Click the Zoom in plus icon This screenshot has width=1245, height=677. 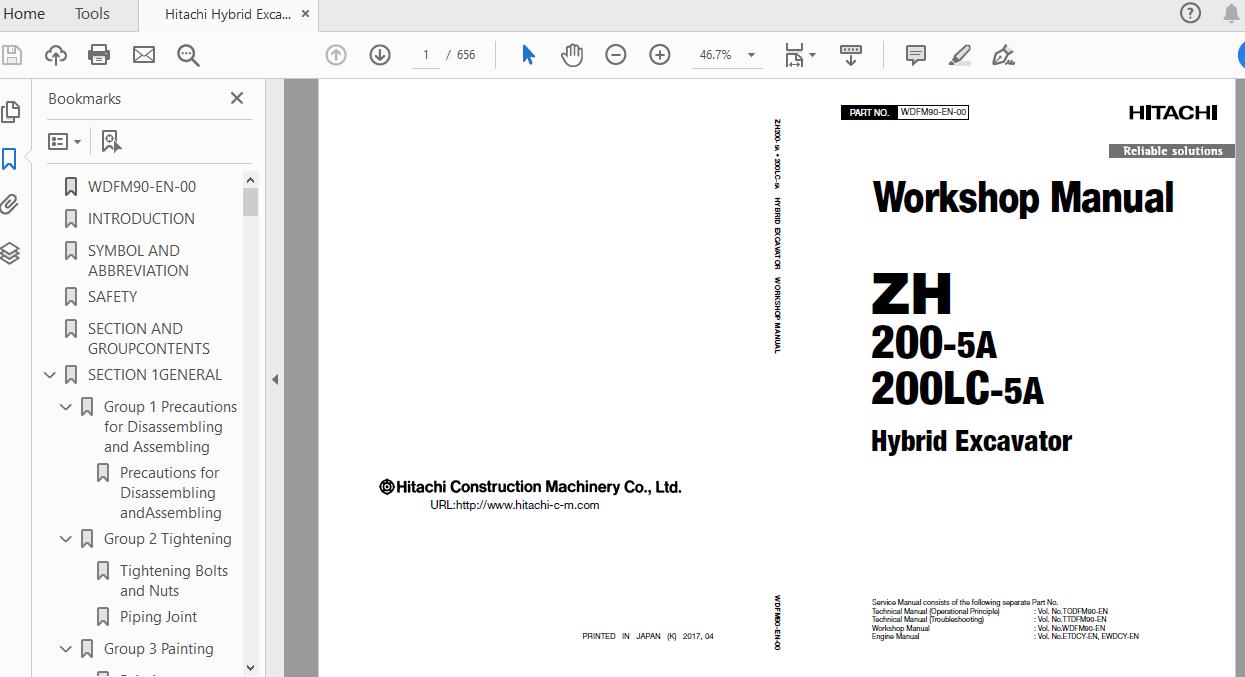coord(660,55)
